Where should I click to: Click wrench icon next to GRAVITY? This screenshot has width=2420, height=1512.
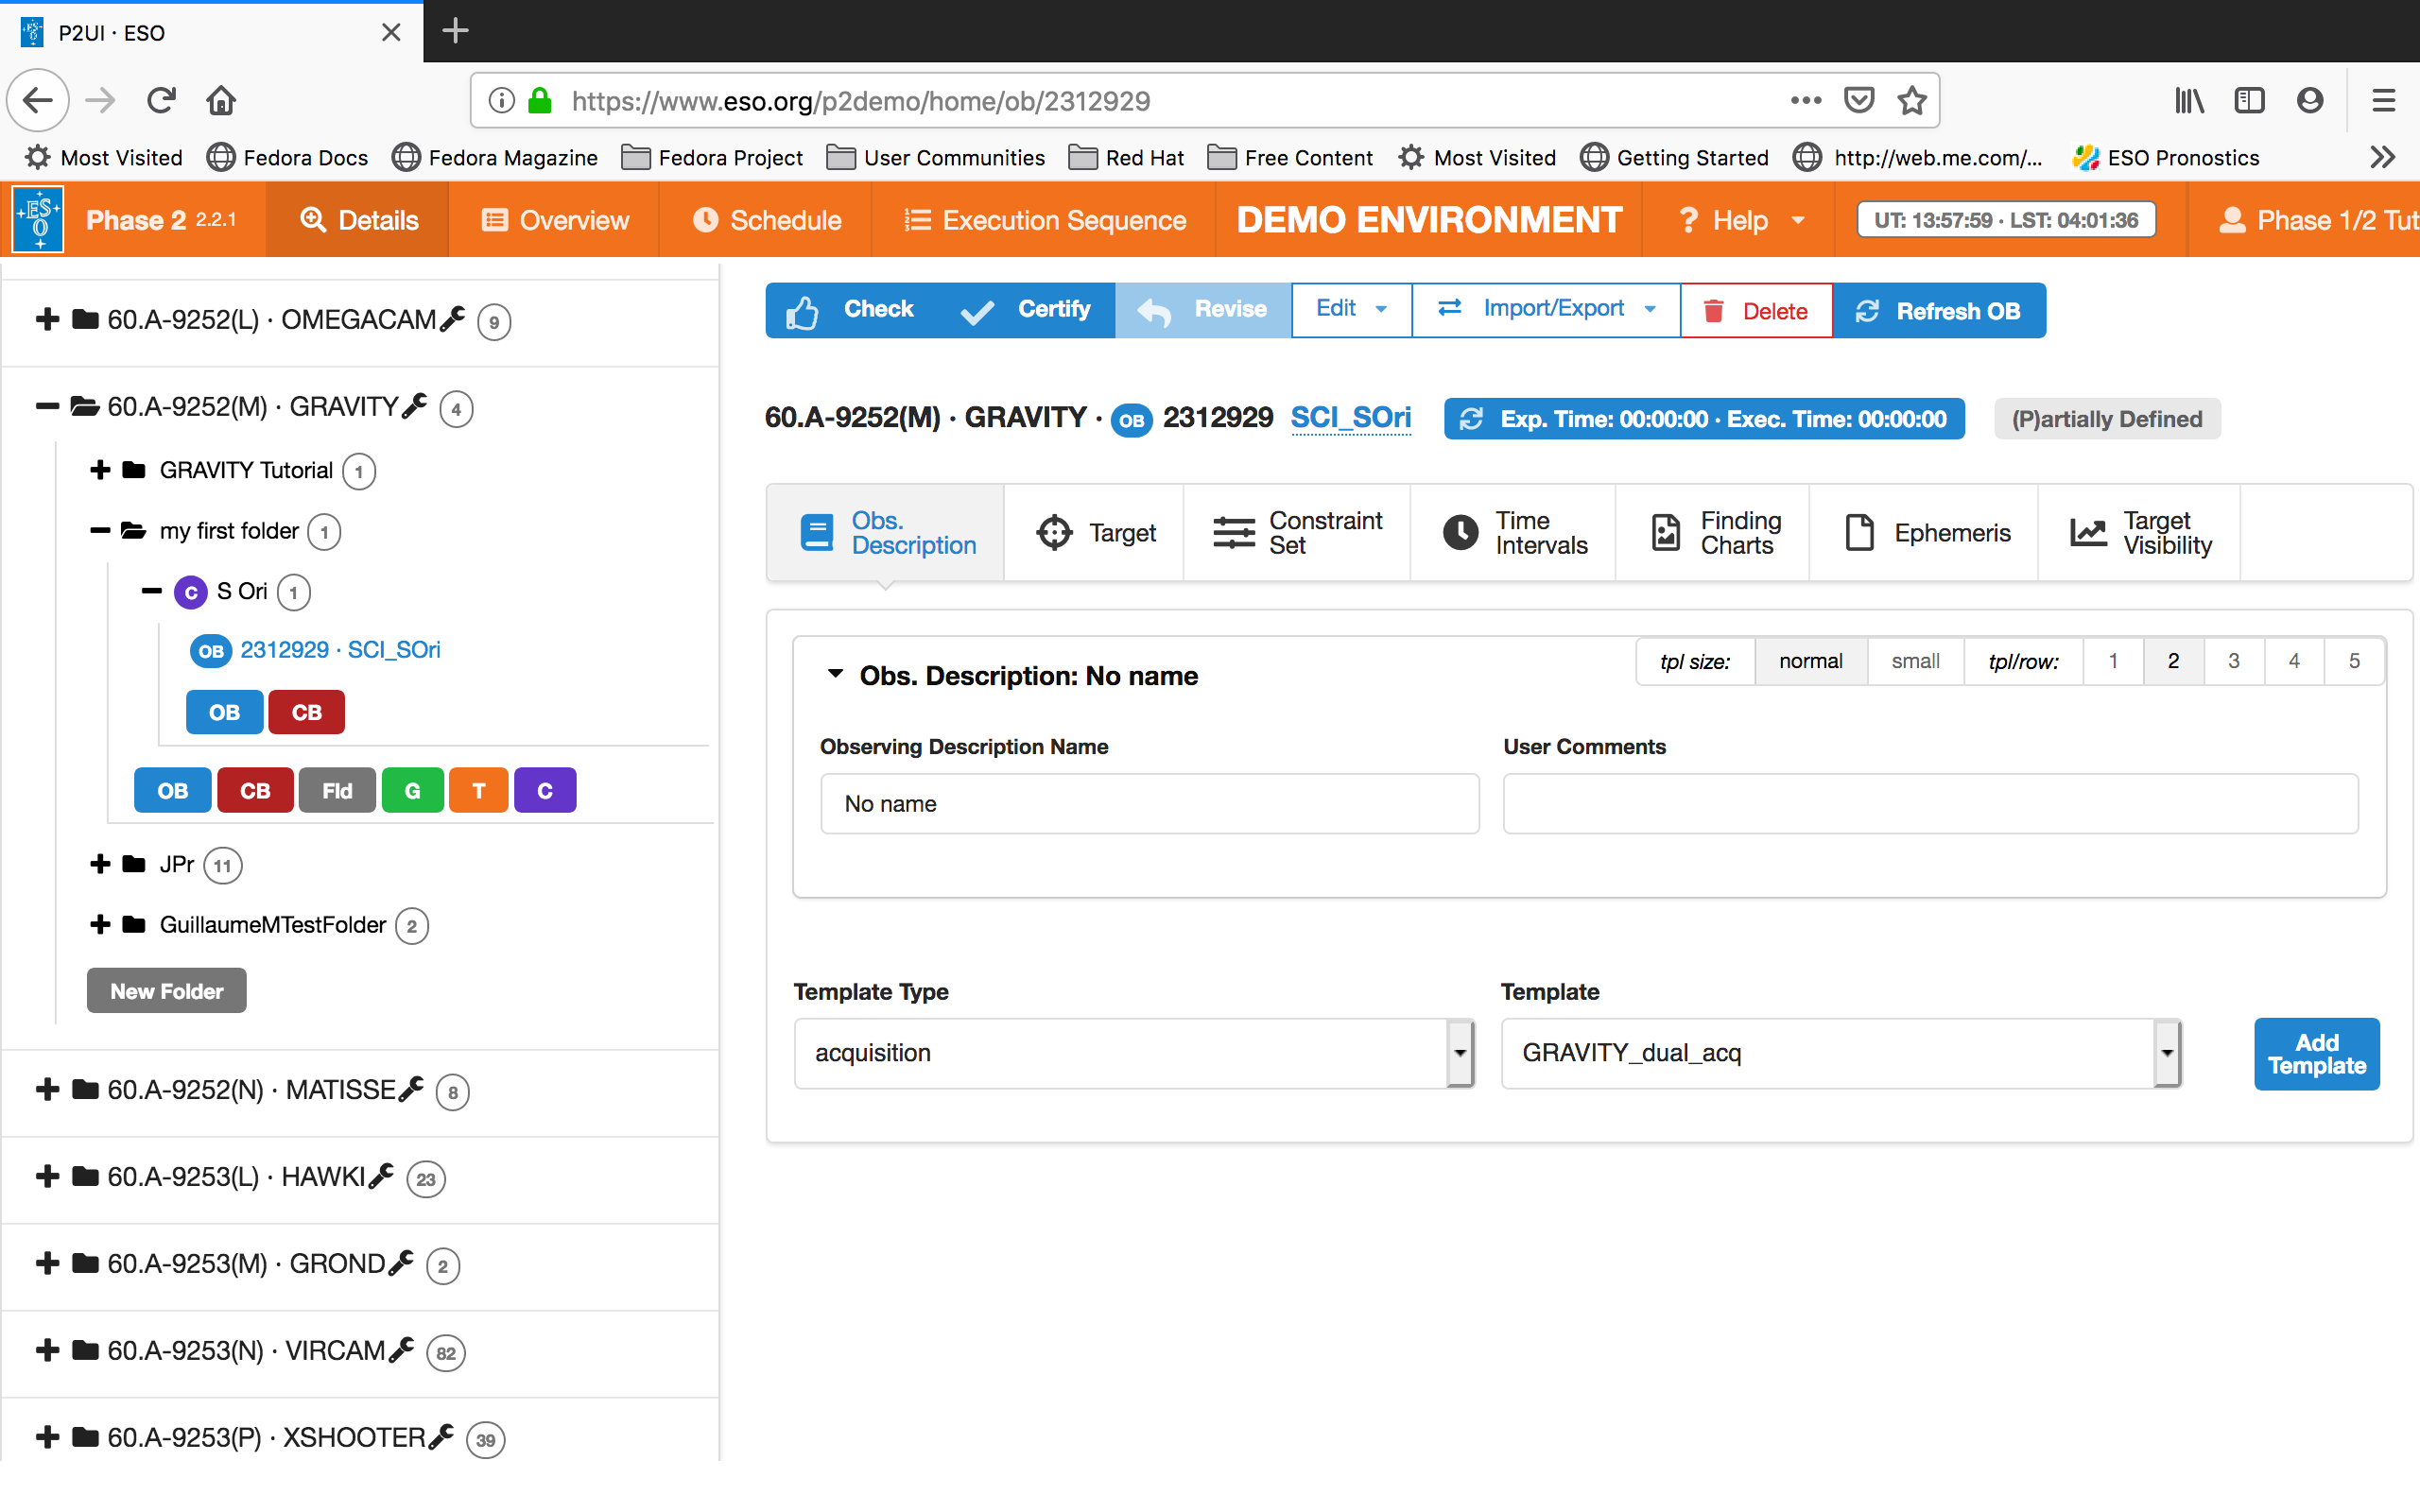click(x=415, y=406)
